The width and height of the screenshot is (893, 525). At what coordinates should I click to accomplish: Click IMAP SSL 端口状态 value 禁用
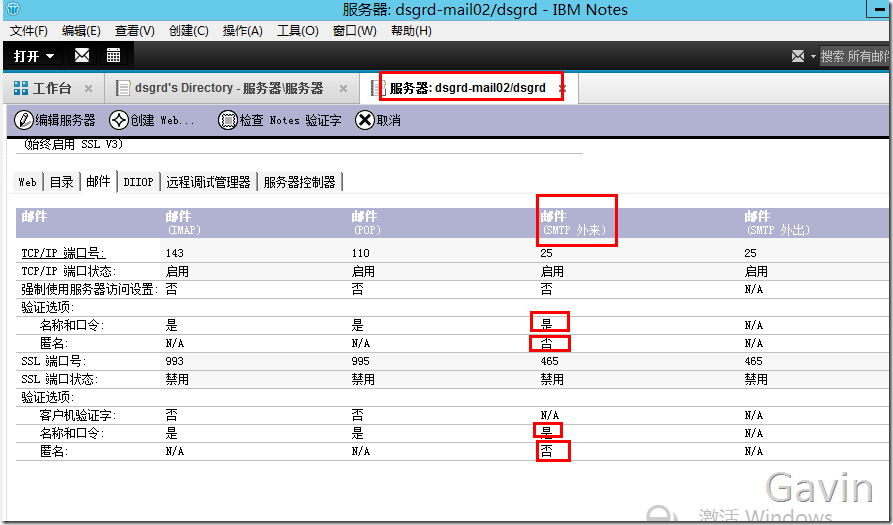click(x=177, y=379)
